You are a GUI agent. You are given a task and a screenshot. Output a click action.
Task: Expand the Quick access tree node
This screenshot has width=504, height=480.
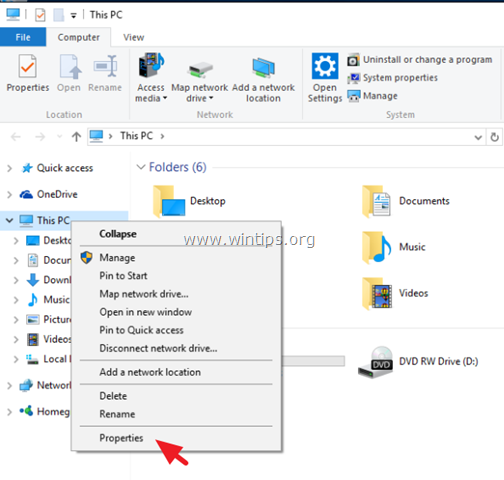click(x=10, y=168)
